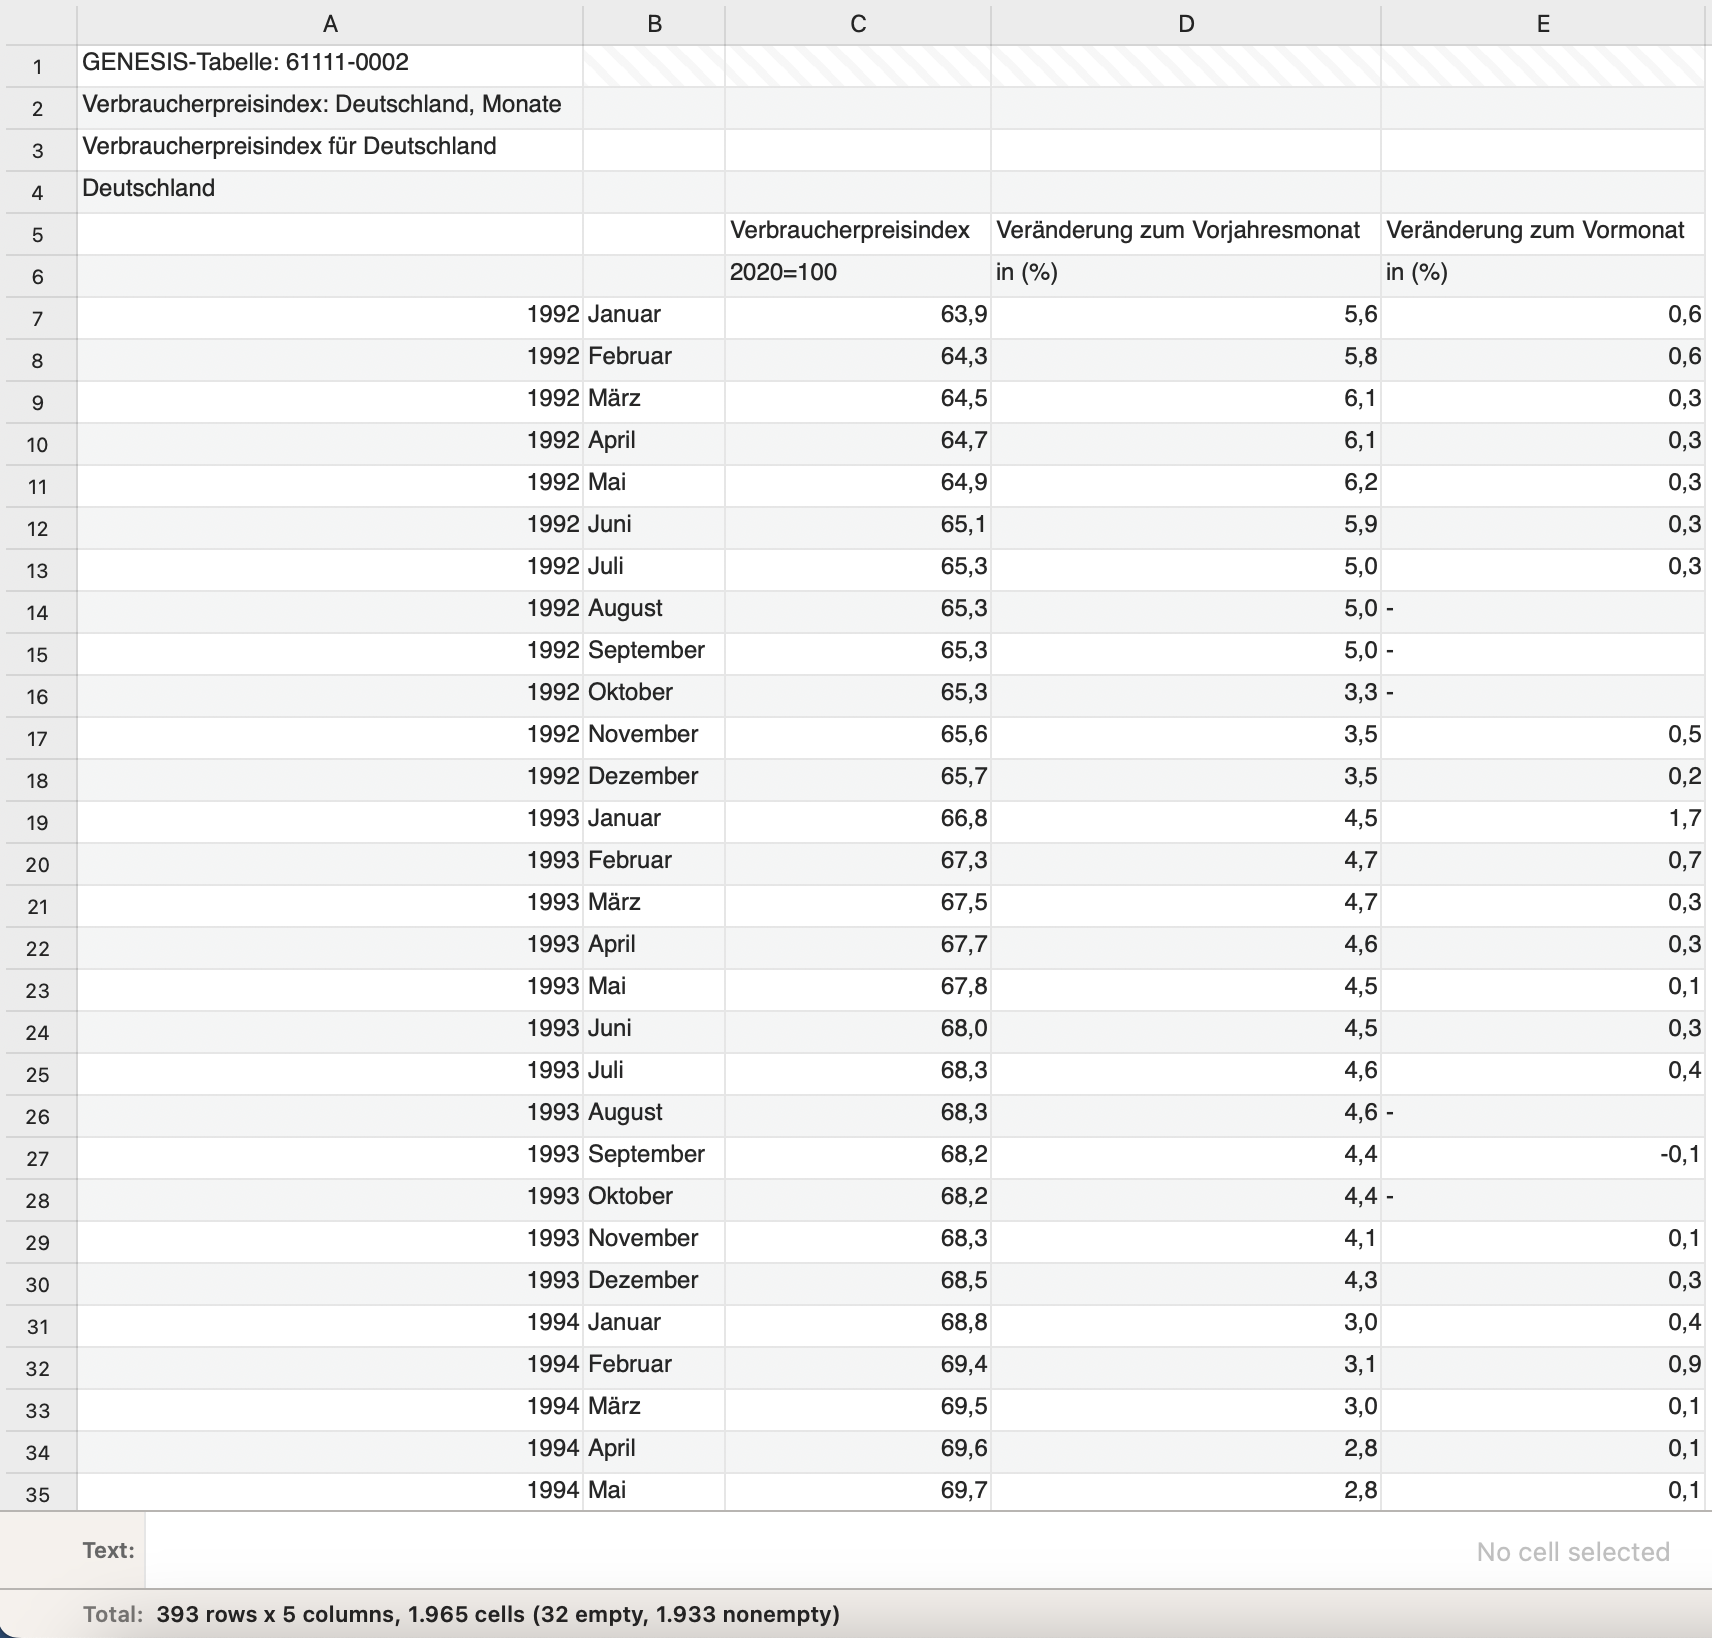Select the column D header
The image size is (1712, 1638).
pos(1186,24)
